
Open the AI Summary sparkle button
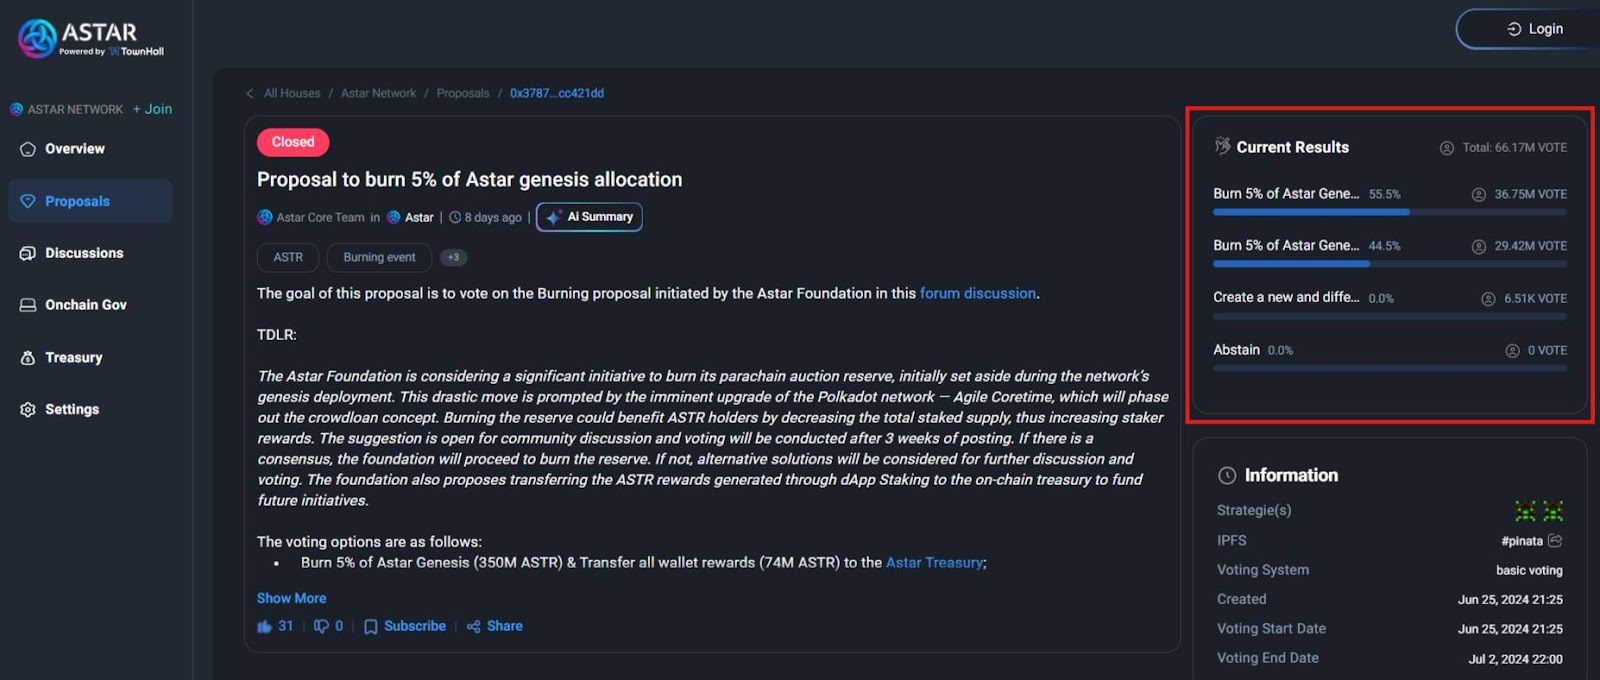click(589, 217)
